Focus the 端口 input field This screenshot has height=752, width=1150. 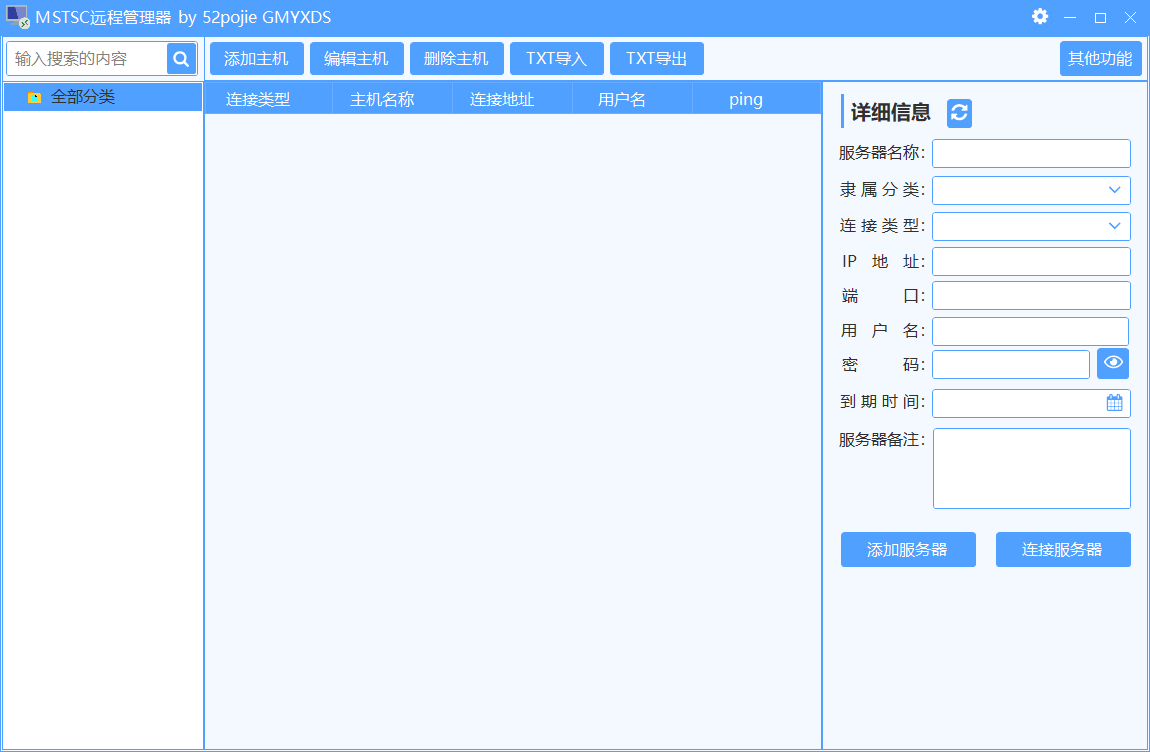(1031, 296)
